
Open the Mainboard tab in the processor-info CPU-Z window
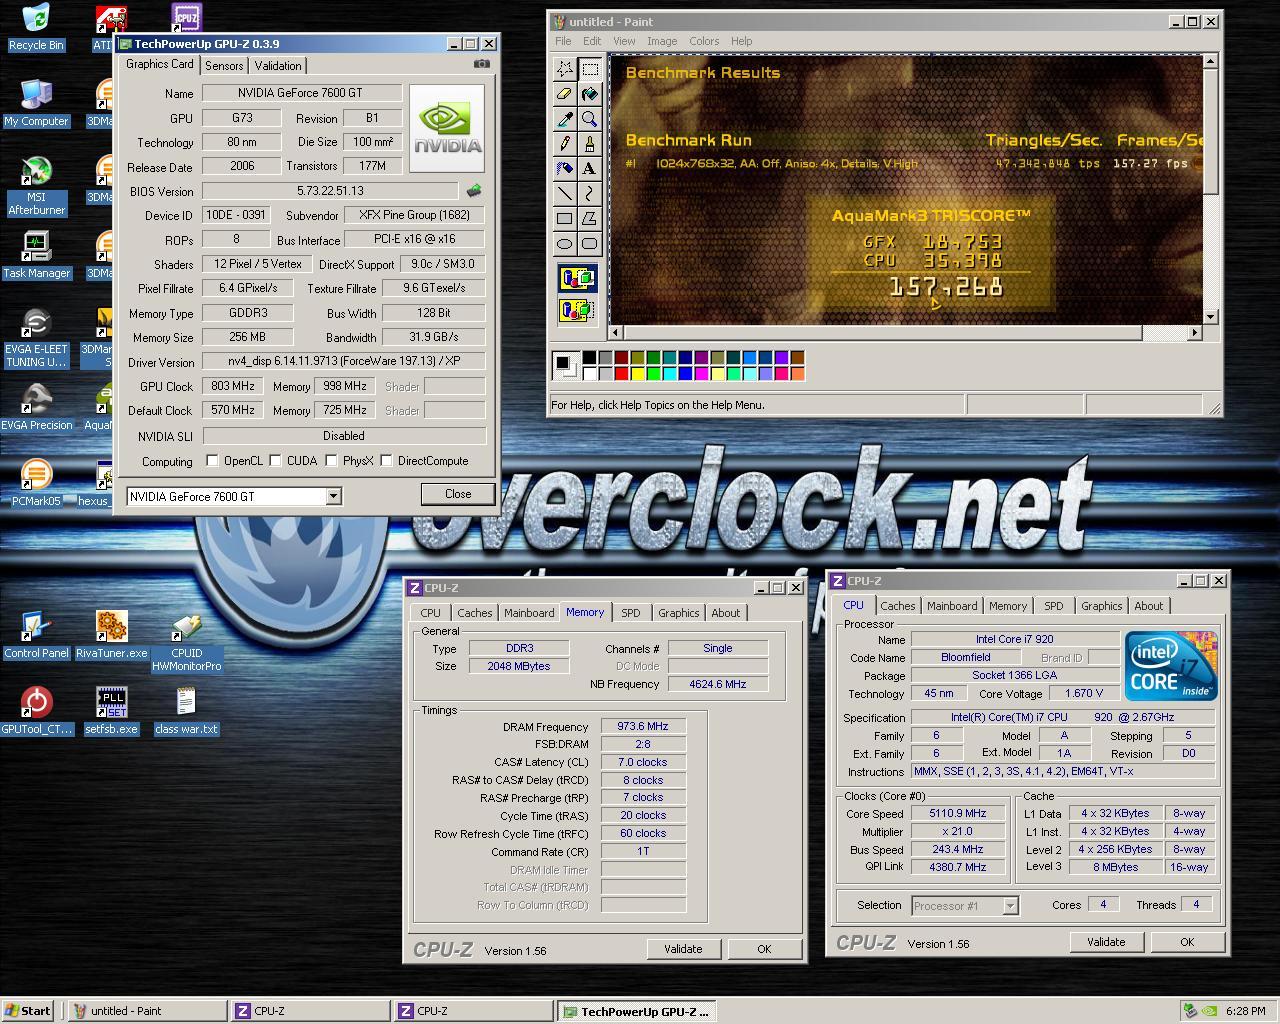point(952,606)
